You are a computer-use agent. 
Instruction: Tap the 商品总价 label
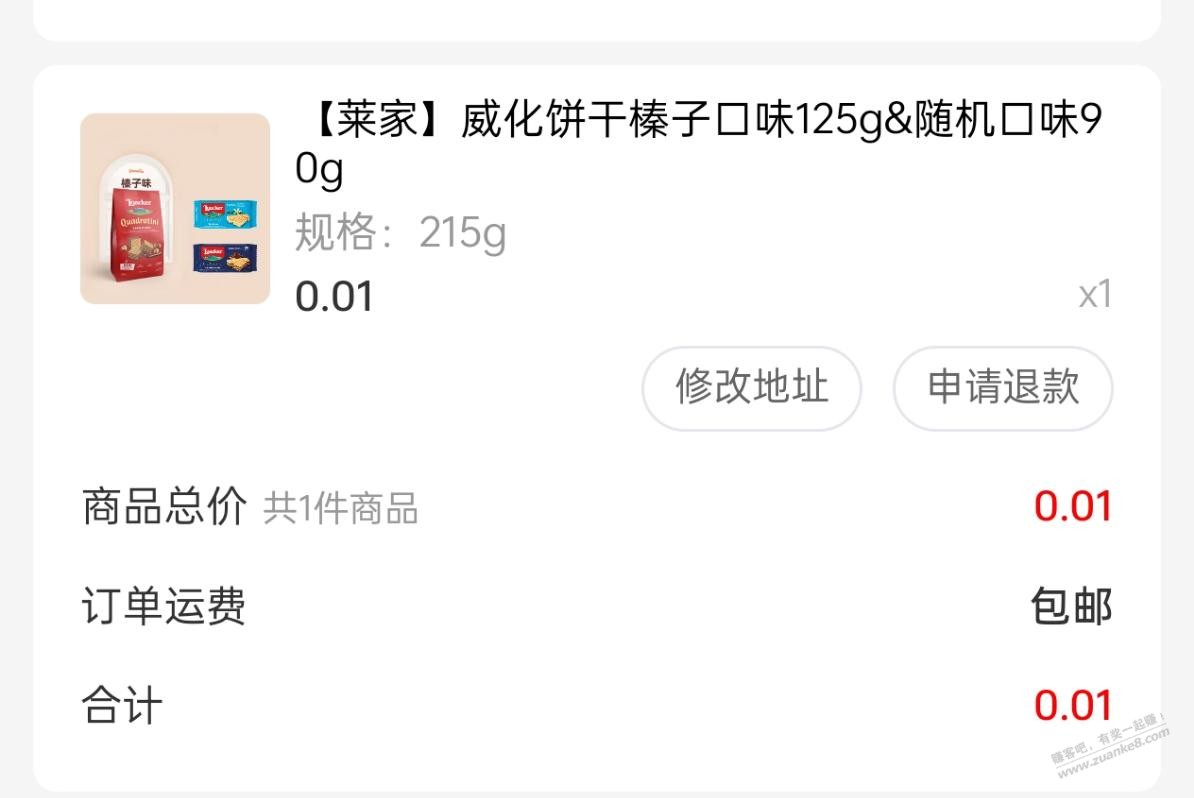click(x=164, y=506)
